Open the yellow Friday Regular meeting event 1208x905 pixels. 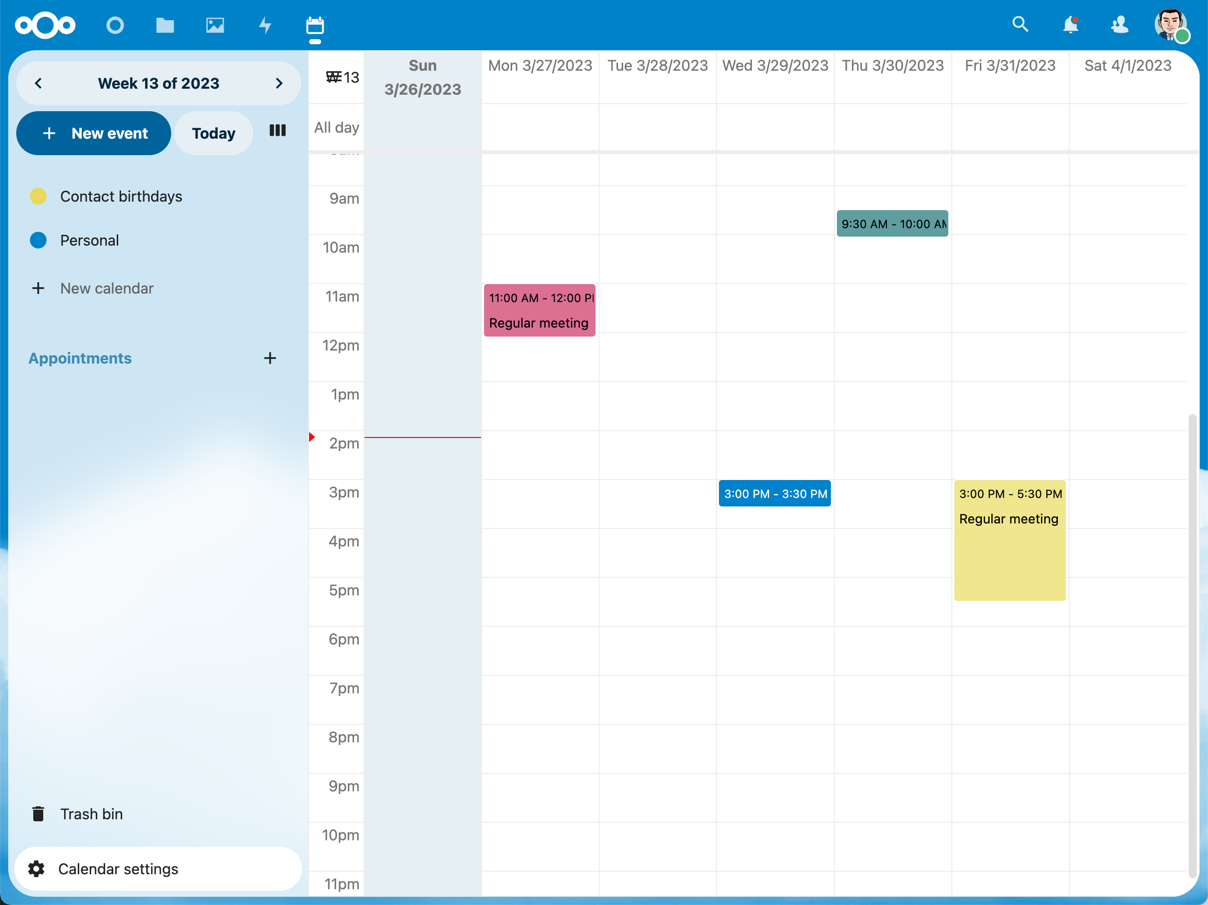[x=1010, y=541]
